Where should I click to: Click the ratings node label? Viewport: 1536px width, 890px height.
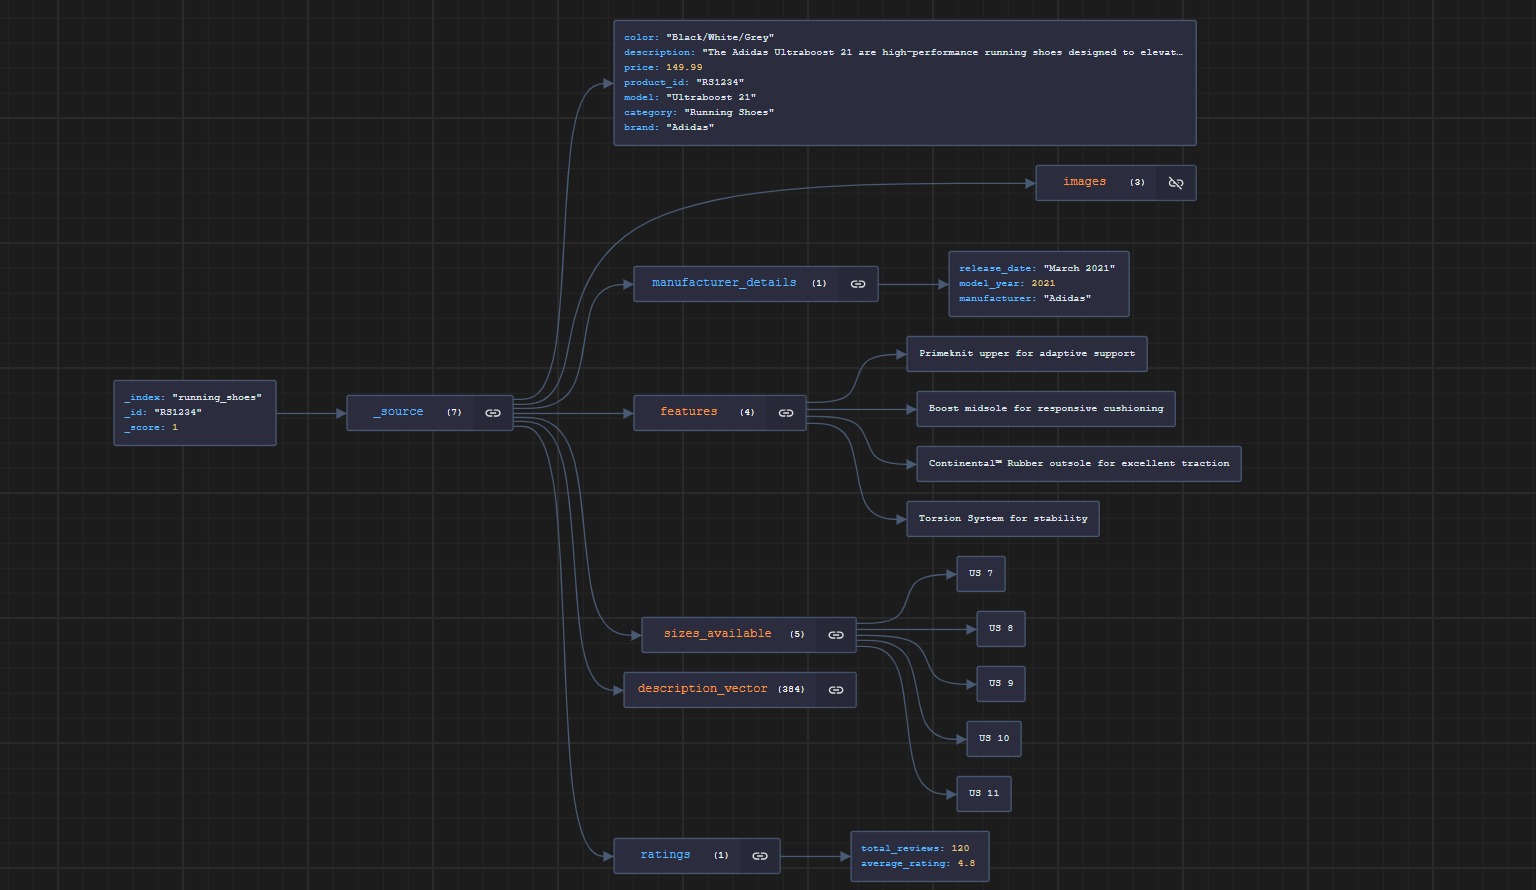[x=665, y=855]
